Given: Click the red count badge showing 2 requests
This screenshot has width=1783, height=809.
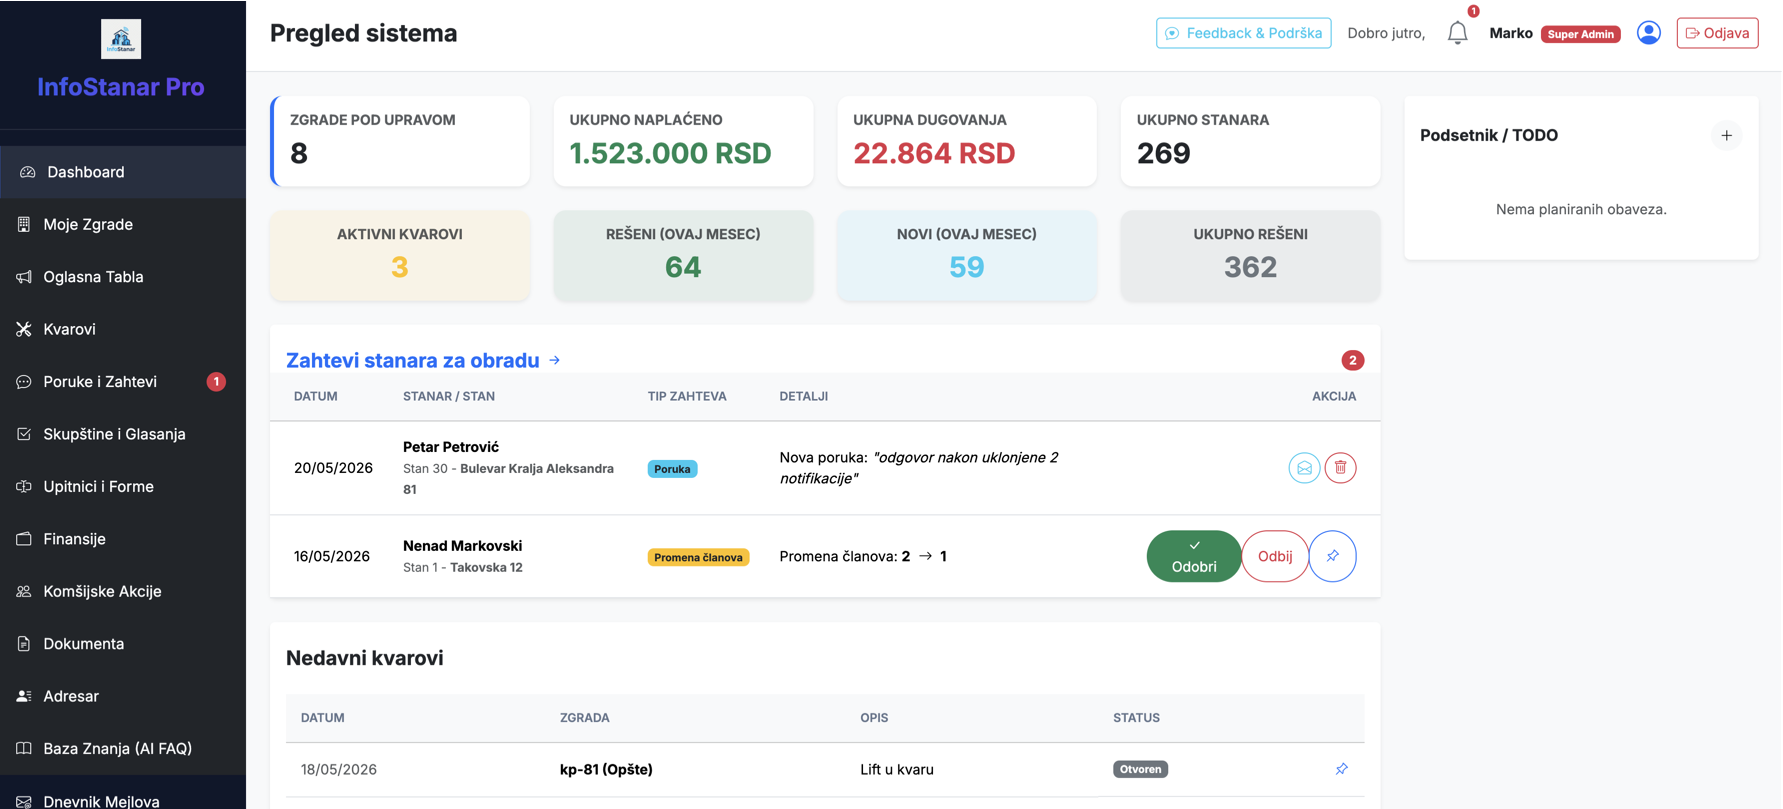Looking at the screenshot, I should click(x=1352, y=360).
